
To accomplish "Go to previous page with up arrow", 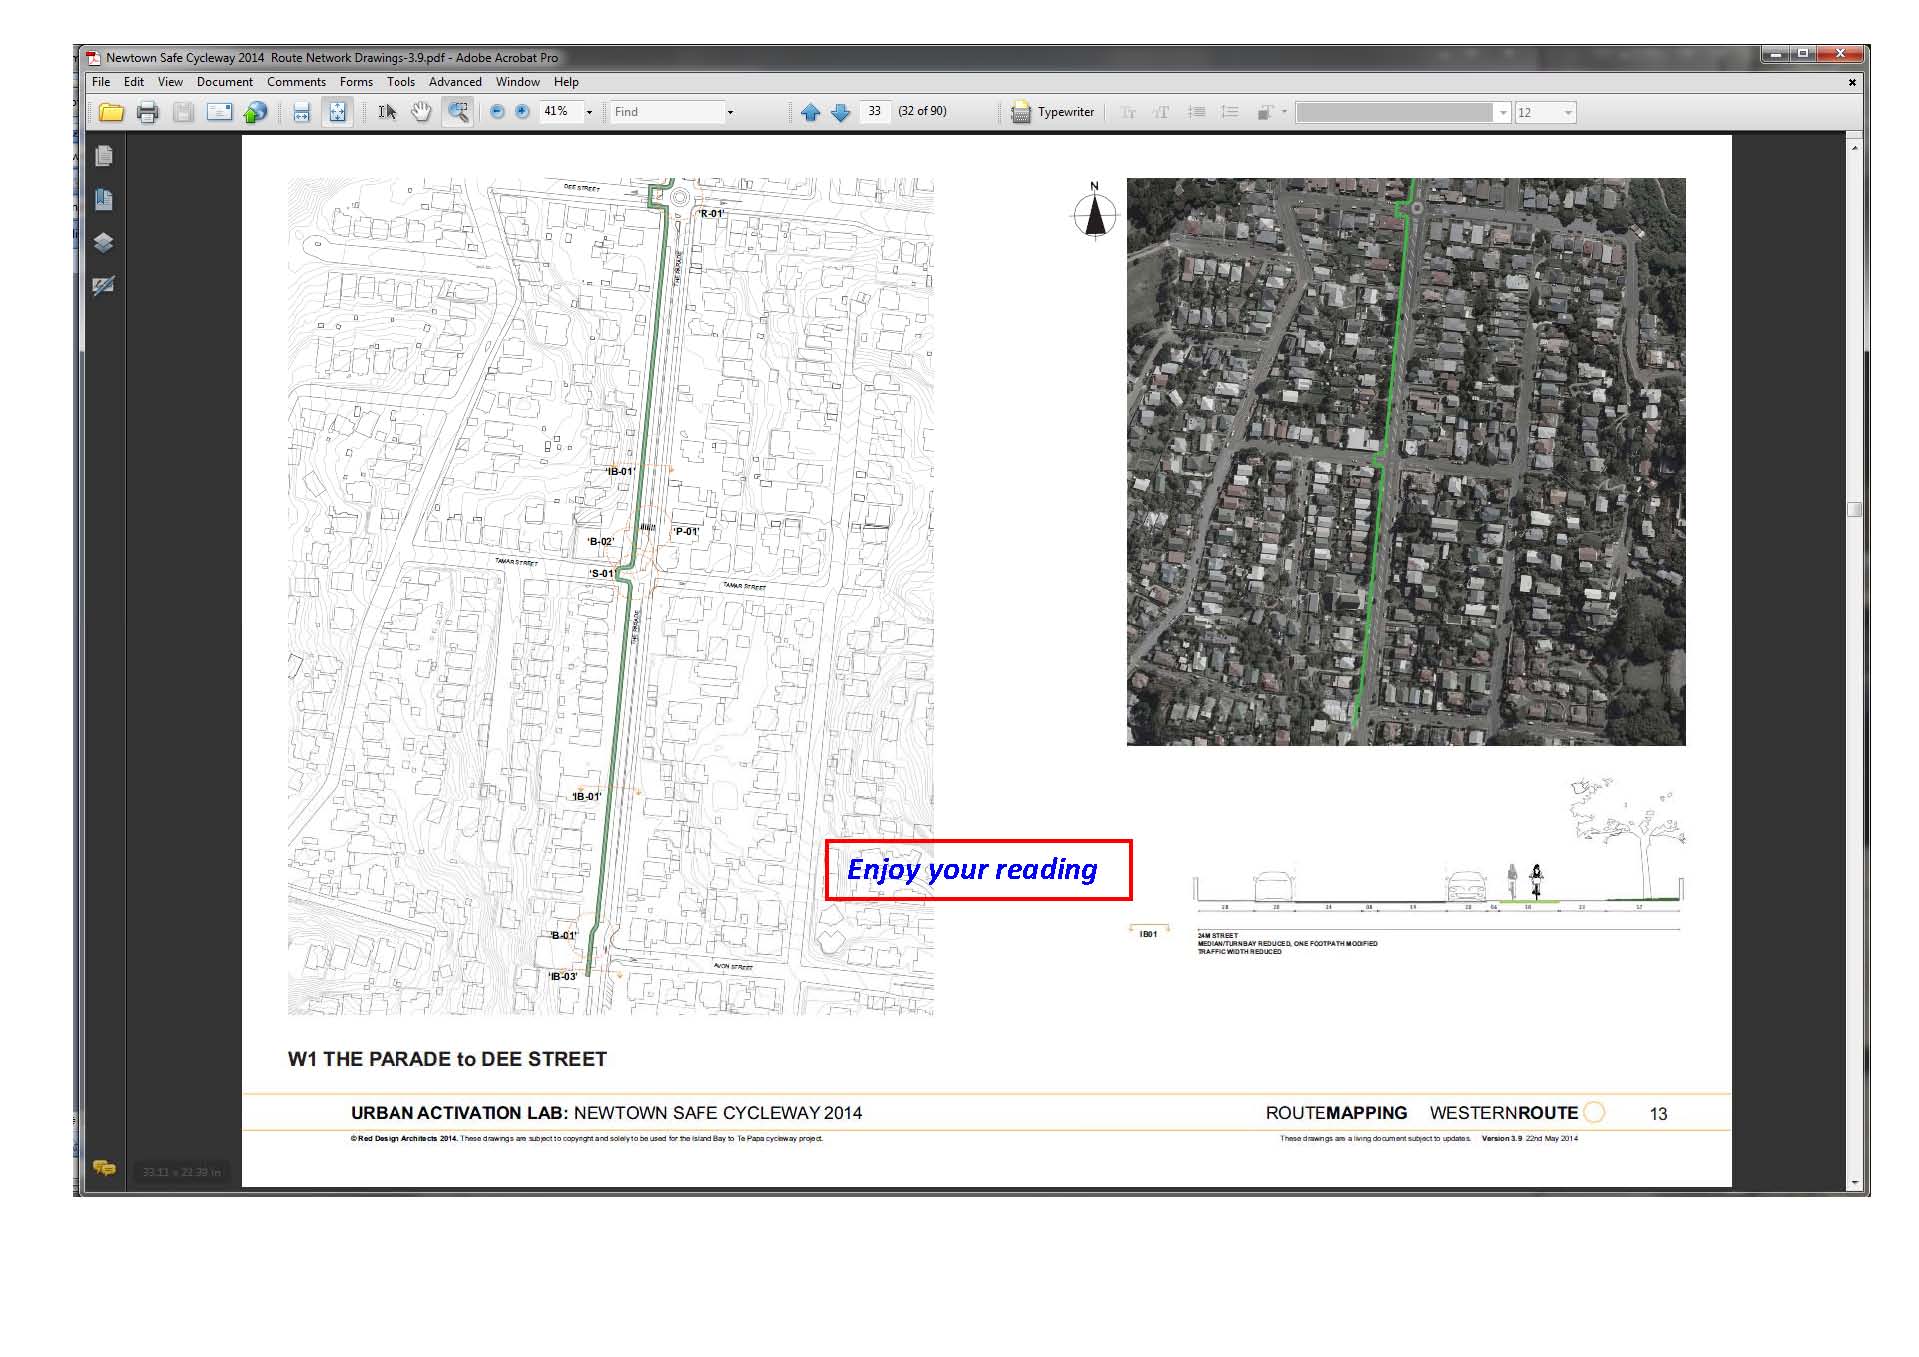I will click(x=810, y=112).
